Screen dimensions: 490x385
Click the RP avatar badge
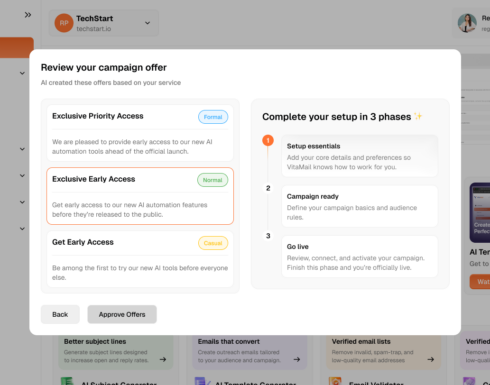[64, 23]
